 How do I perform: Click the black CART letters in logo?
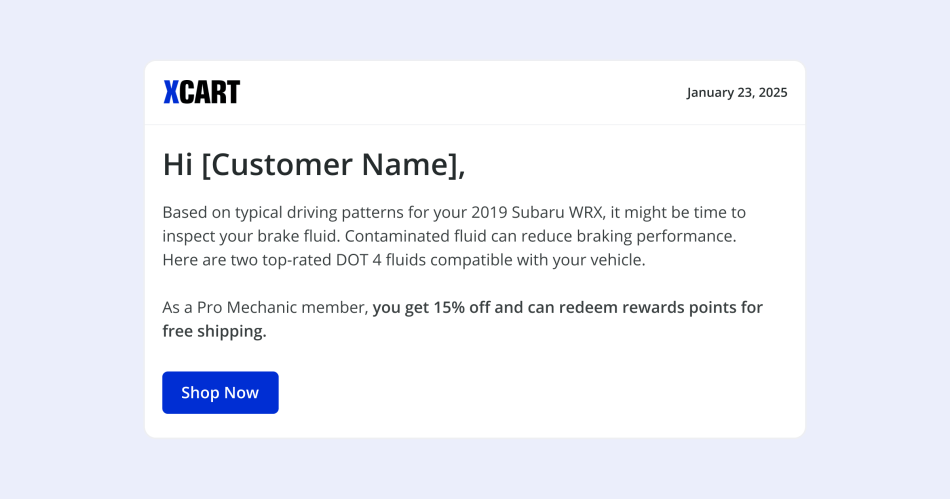pyautogui.click(x=211, y=92)
